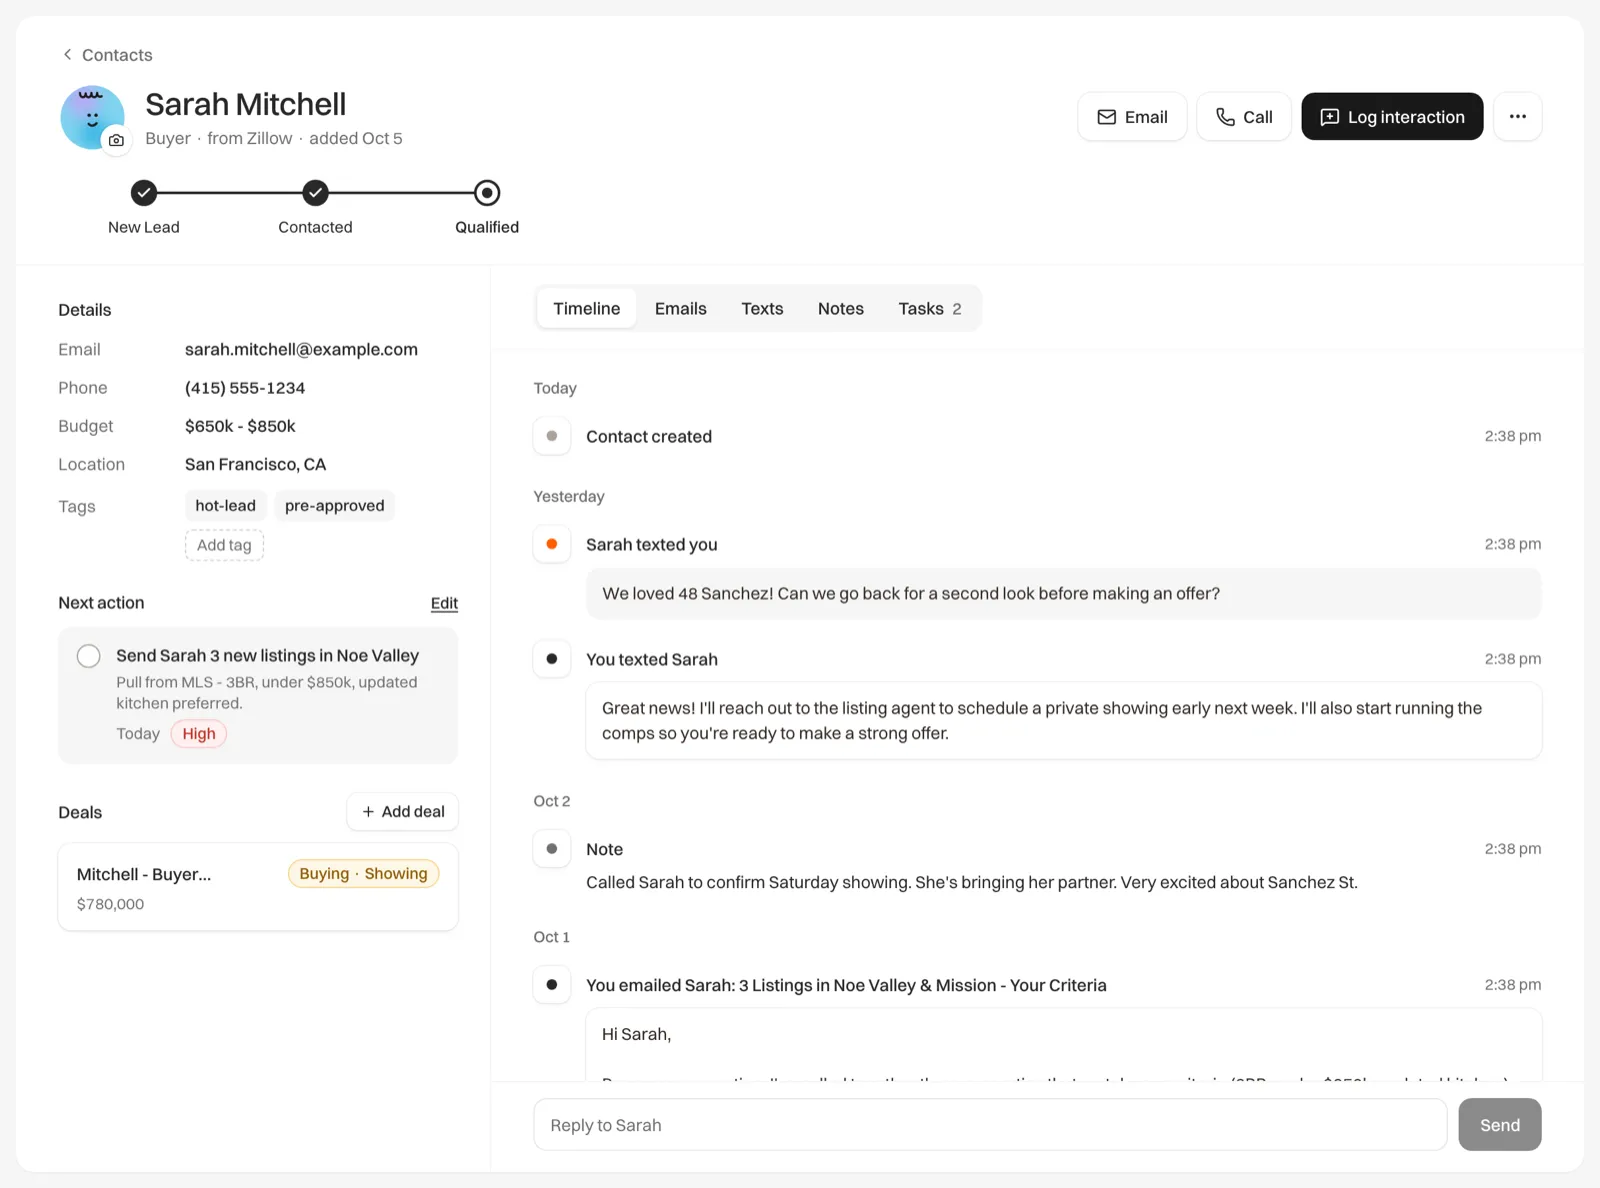
Task: Open the Mitchell - Buyer deal card
Action: coord(258,887)
